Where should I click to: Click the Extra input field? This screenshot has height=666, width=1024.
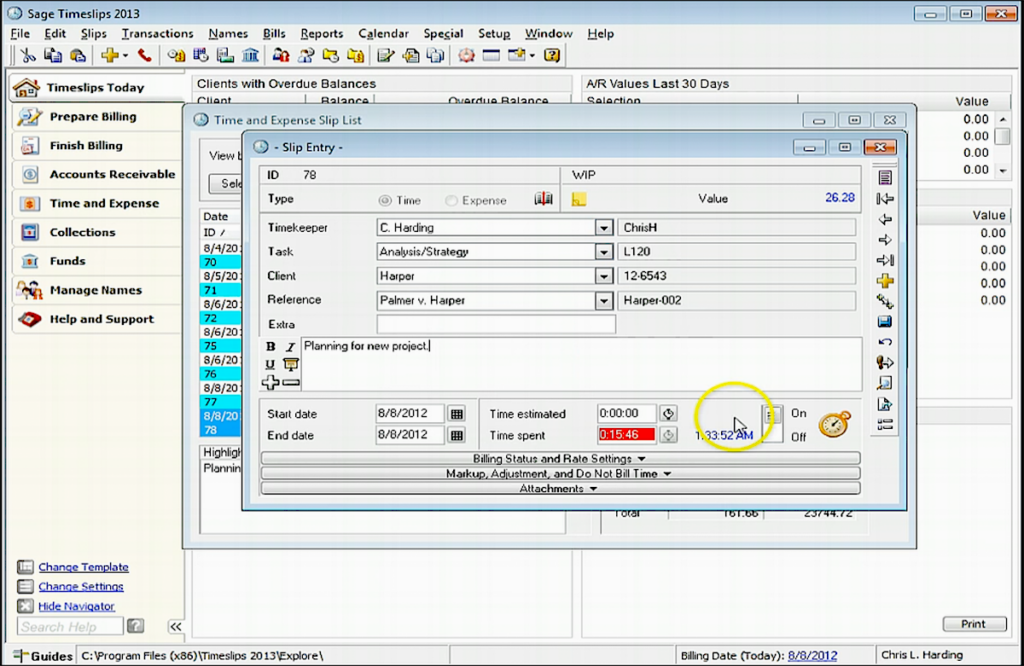(x=496, y=324)
